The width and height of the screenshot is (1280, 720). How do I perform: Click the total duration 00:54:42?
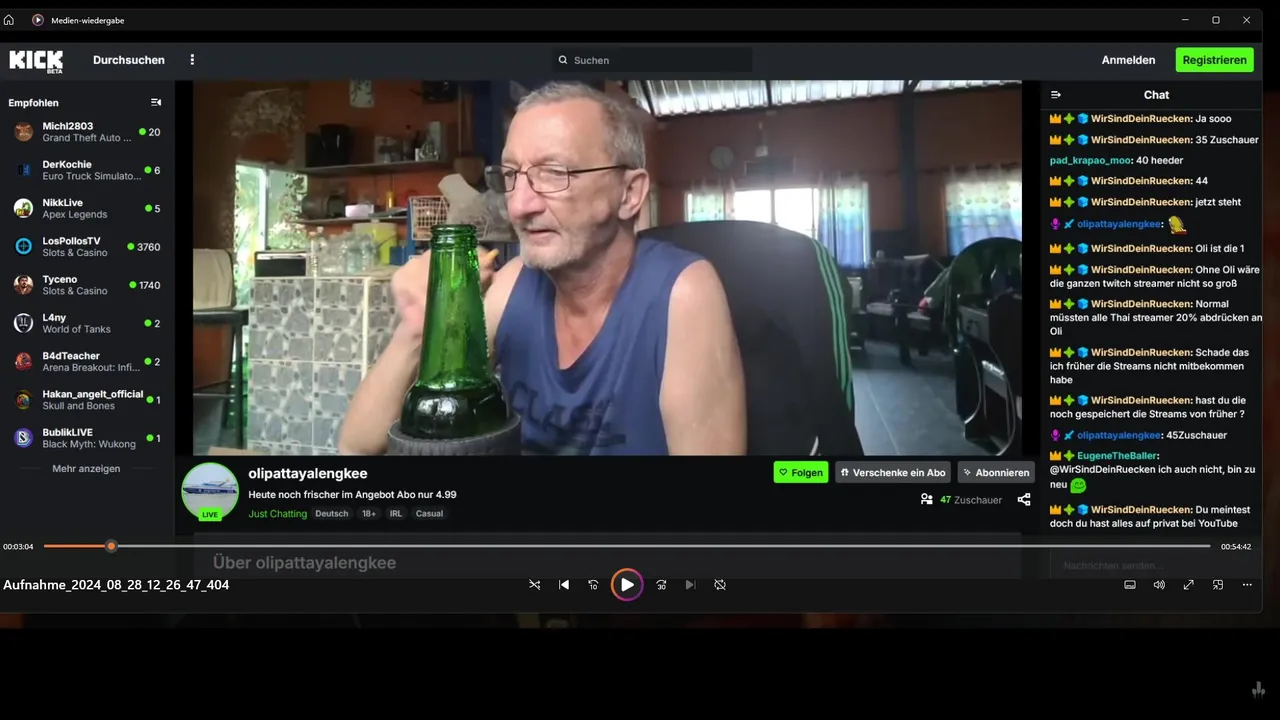pyautogui.click(x=1236, y=547)
